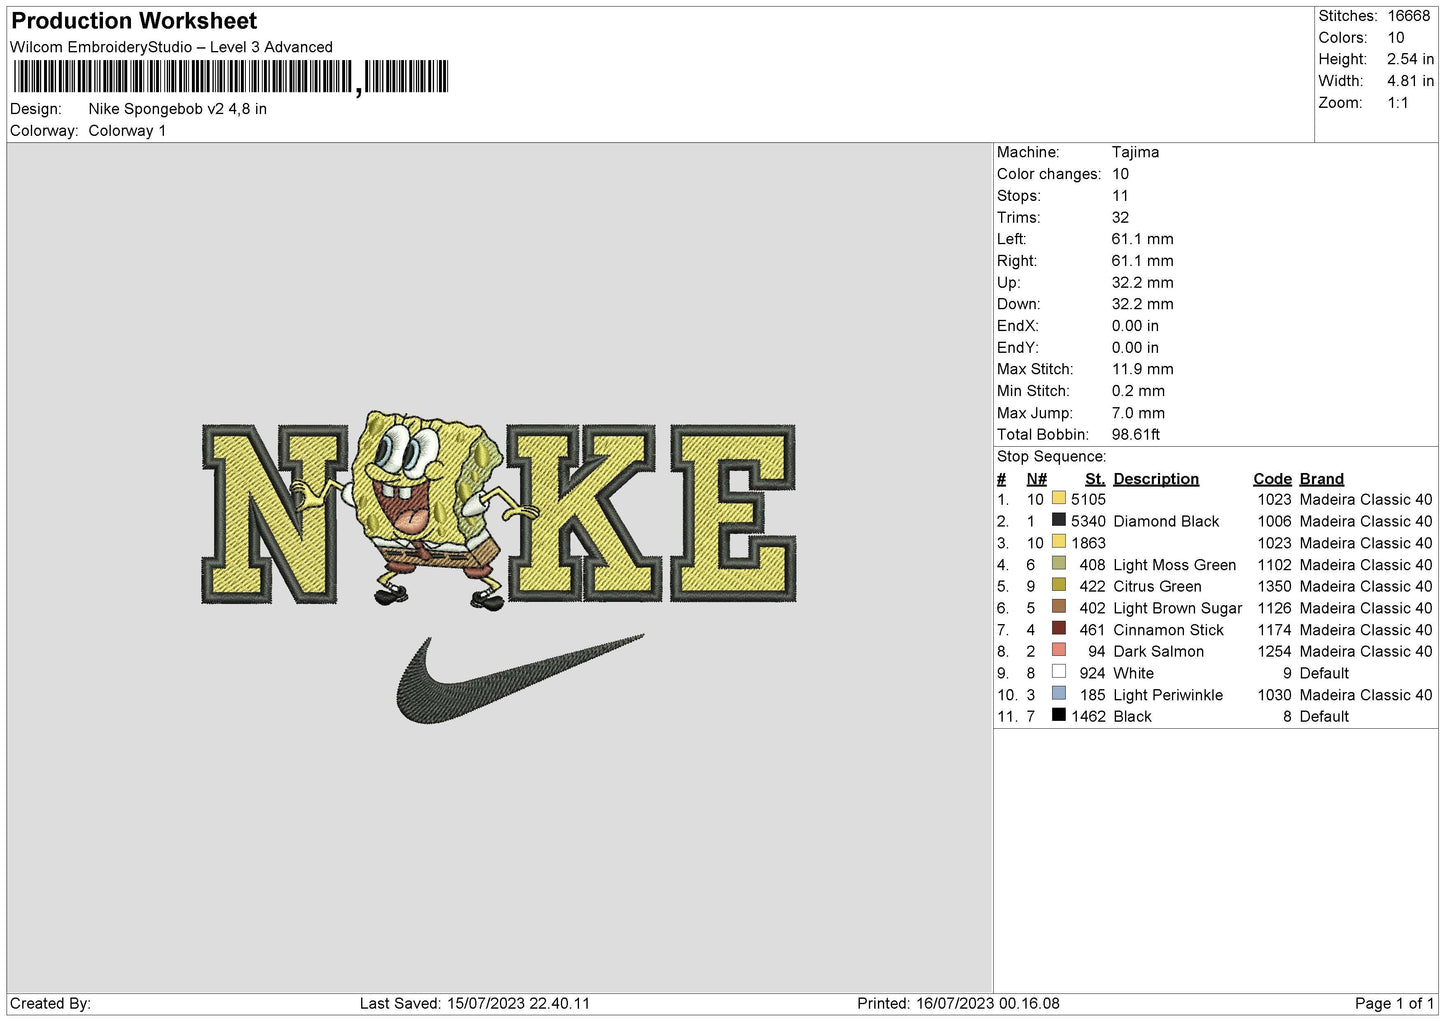Click the Nike Spongebob embroidery lettering preview
This screenshot has width=1445, height=1021.
pos(499,510)
